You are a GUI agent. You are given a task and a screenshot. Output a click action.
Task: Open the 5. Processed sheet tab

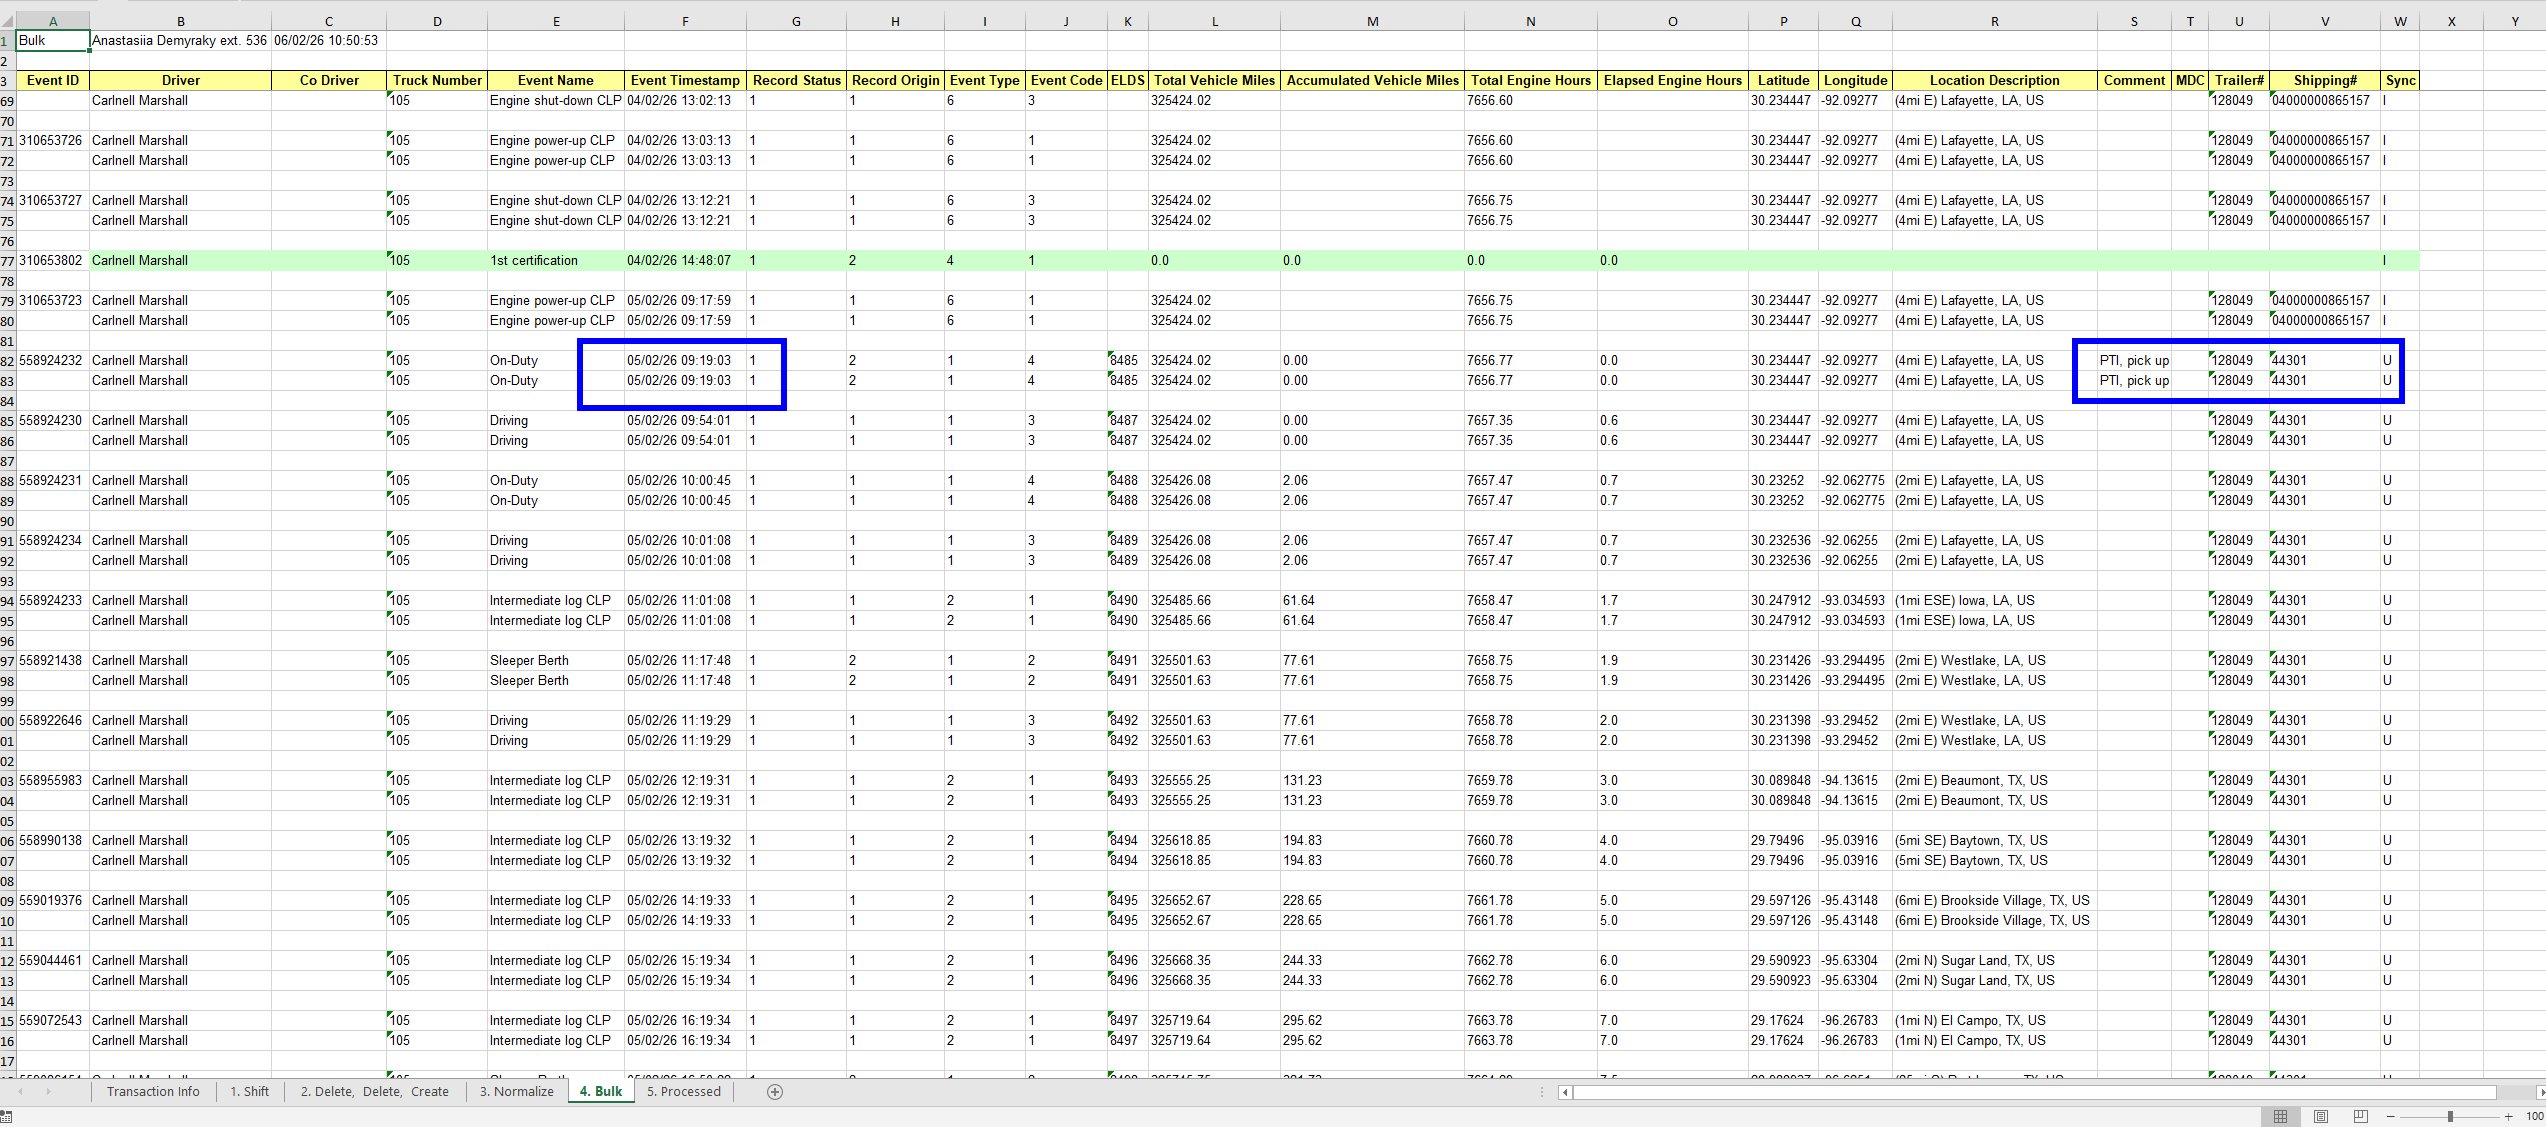[x=683, y=1091]
